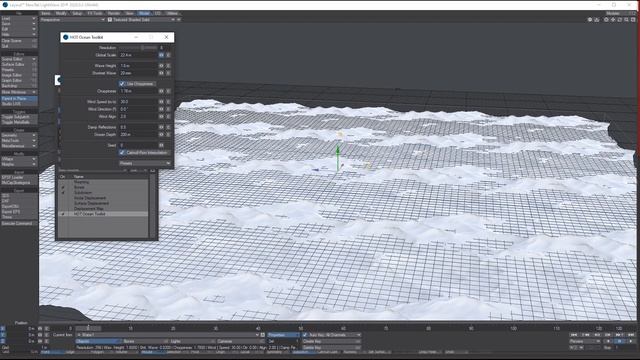Open Current Item dropdown

point(167,335)
